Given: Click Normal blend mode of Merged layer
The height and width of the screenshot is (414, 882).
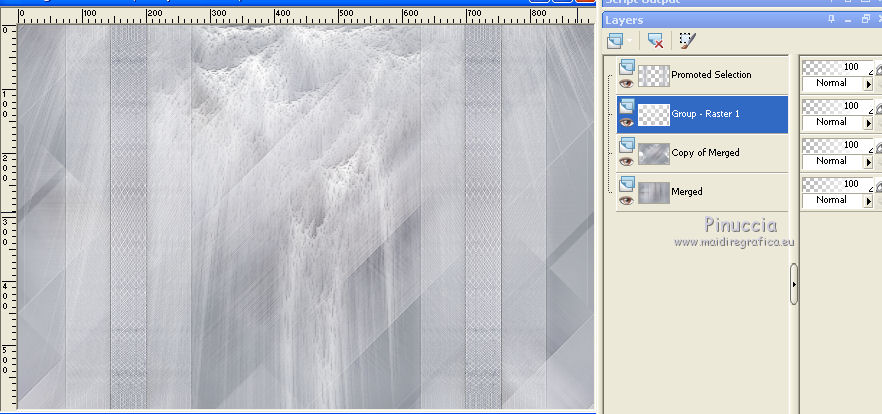Looking at the screenshot, I should 832,200.
